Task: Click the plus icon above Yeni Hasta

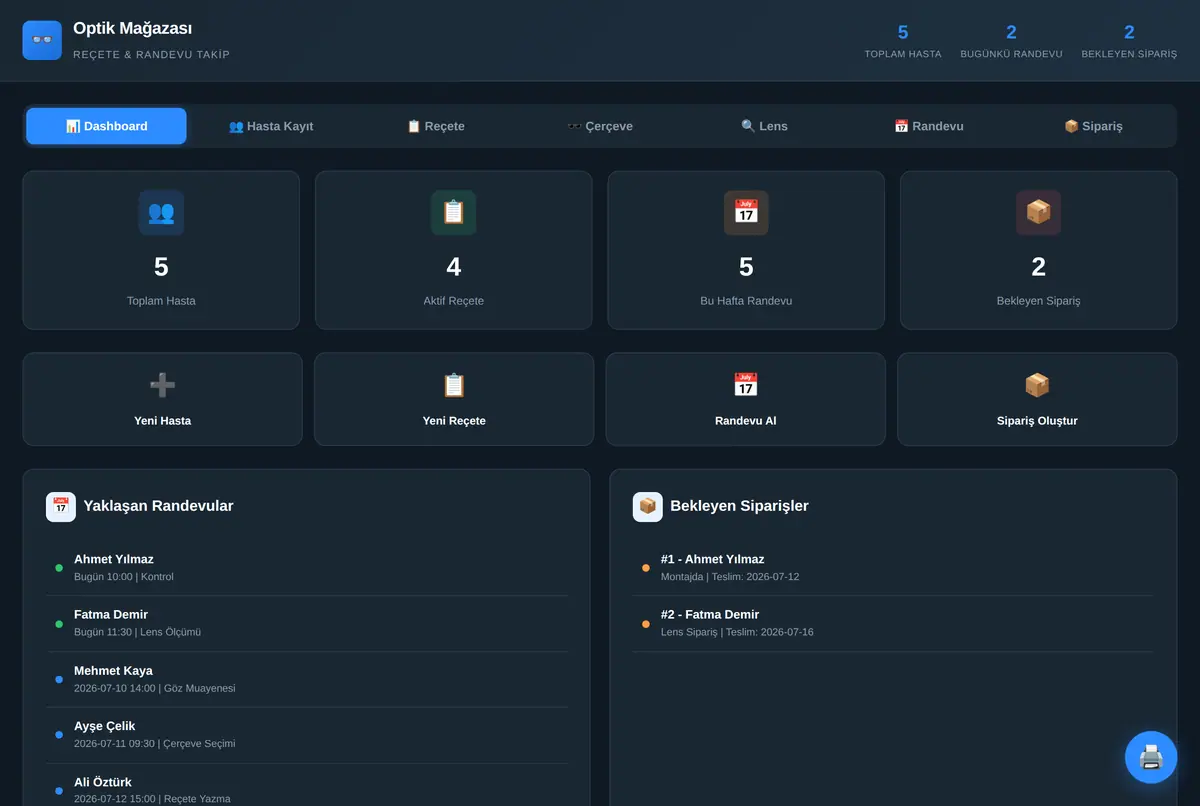Action: (x=162, y=385)
